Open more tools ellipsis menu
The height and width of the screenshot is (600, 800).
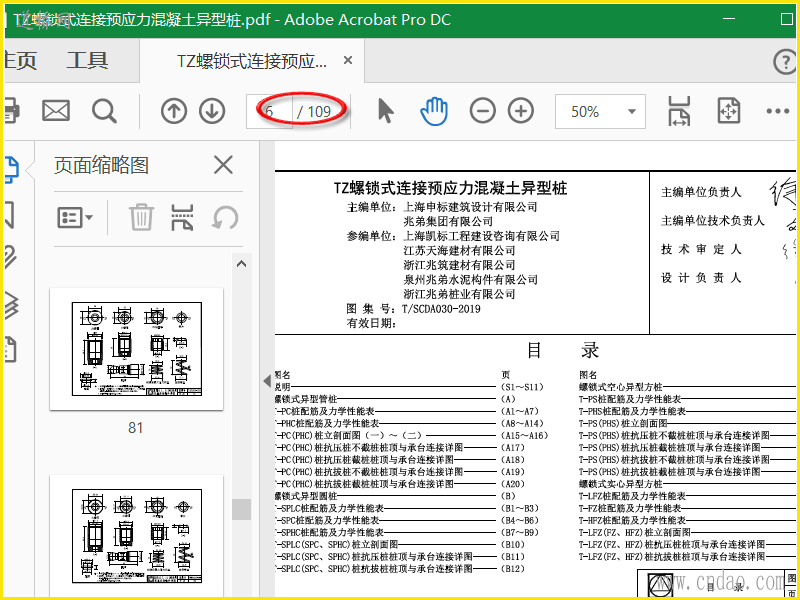coord(778,111)
